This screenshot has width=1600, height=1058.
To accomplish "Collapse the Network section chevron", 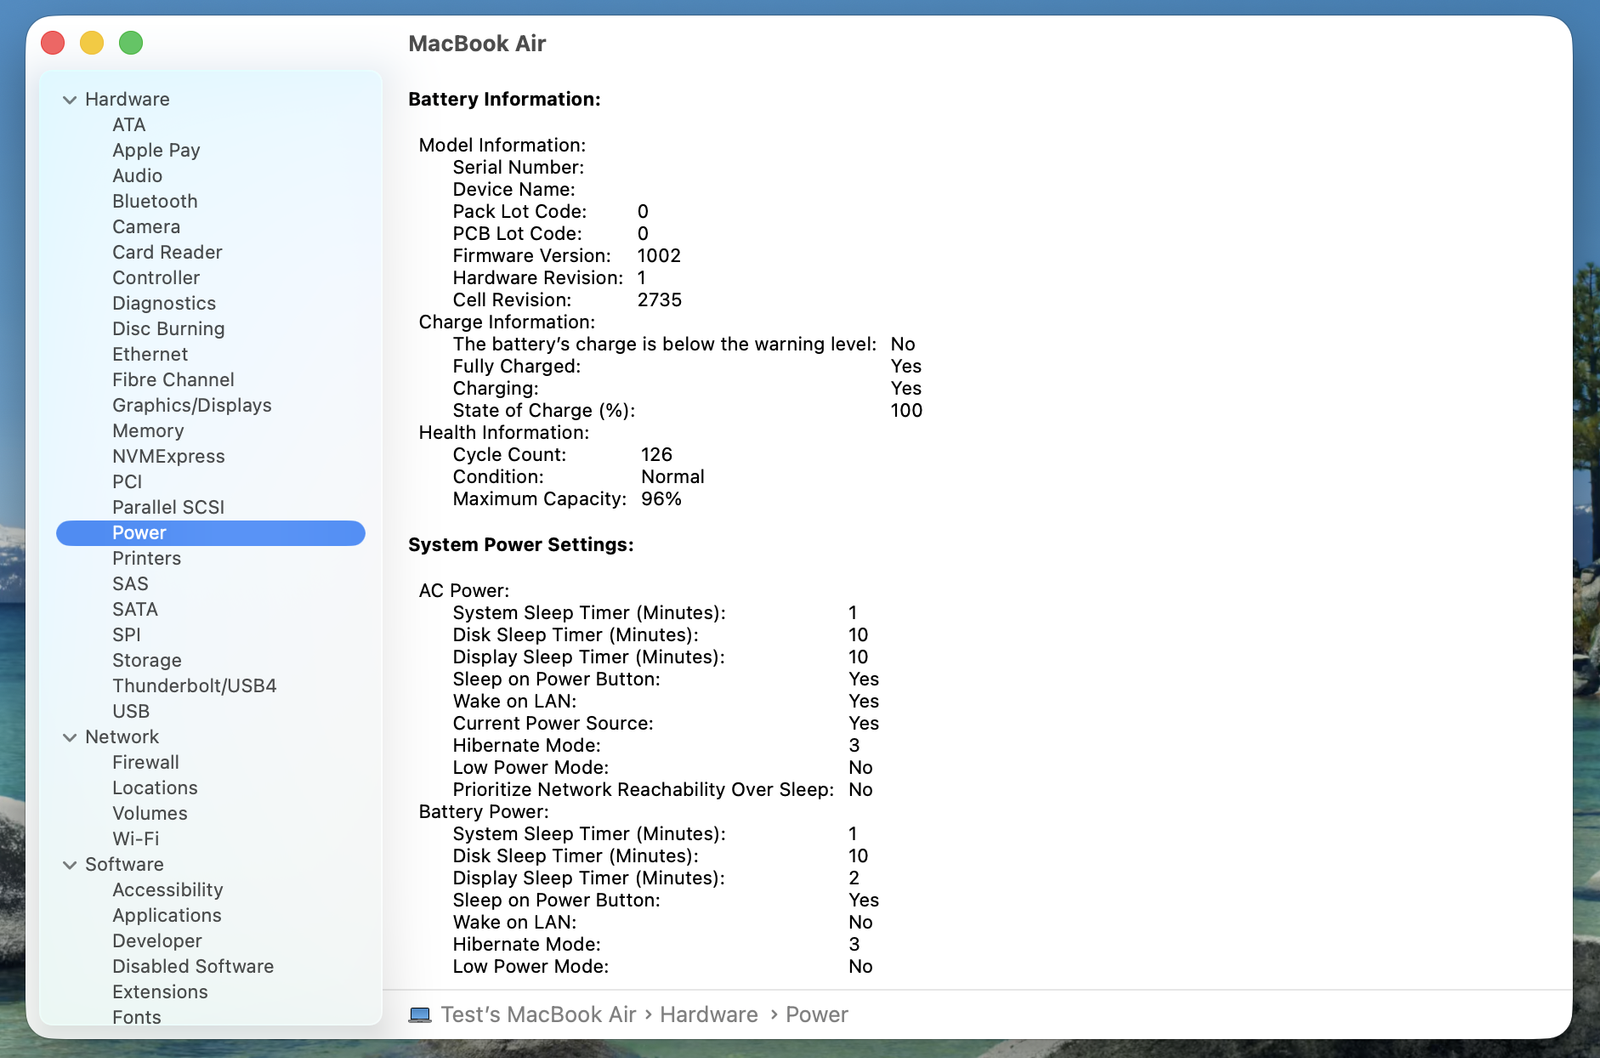I will 70,738.
